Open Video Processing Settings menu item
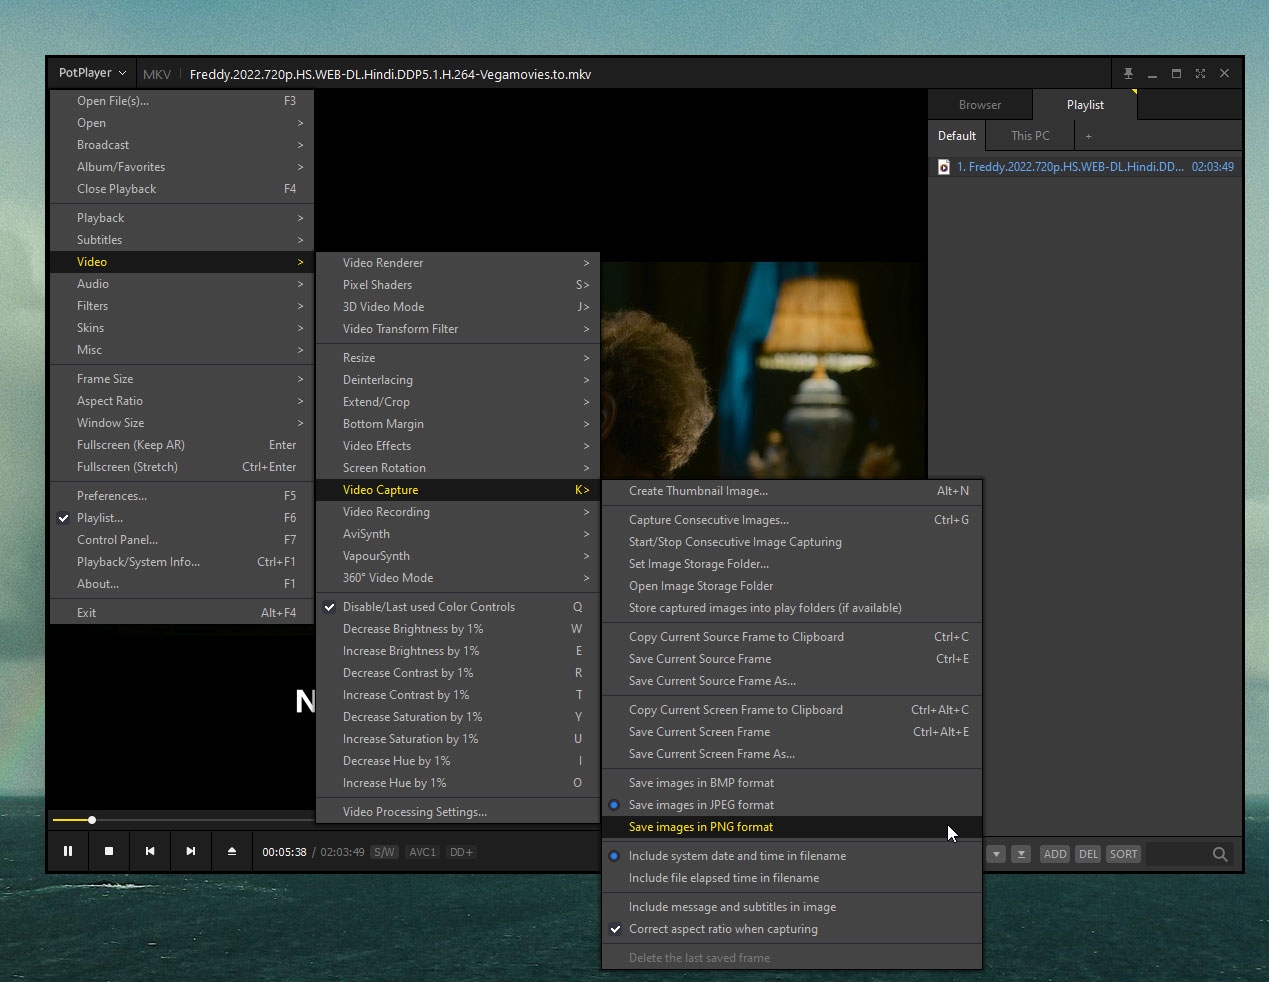 click(414, 811)
